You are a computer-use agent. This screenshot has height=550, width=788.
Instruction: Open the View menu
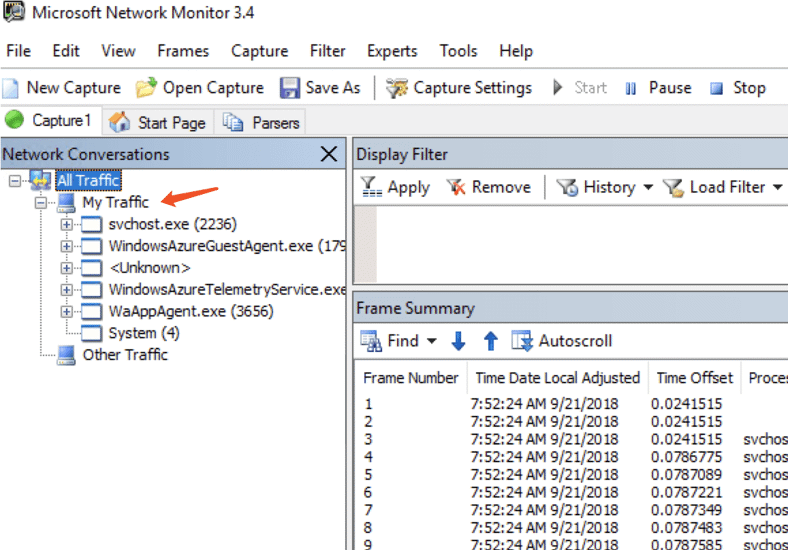[x=118, y=51]
